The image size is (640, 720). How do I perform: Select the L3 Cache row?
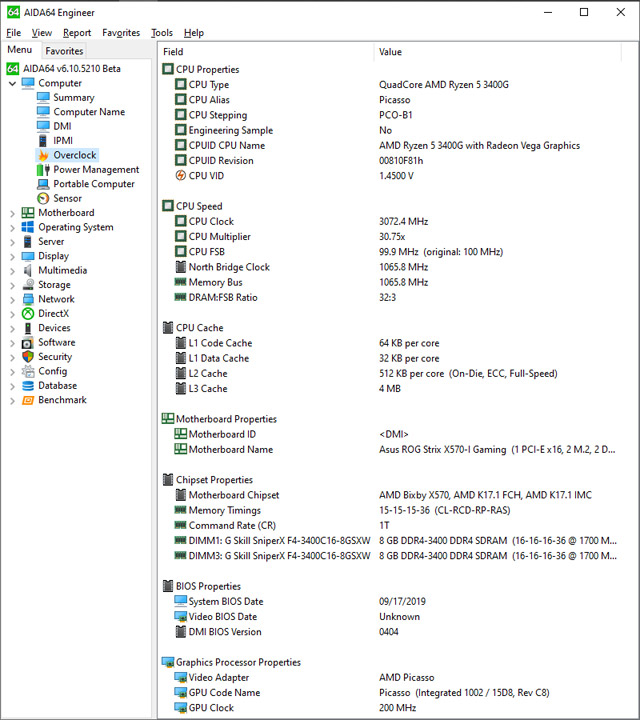point(396,388)
